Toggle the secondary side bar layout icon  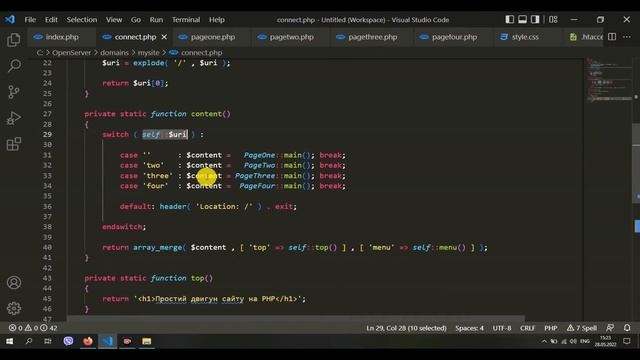click(x=535, y=19)
